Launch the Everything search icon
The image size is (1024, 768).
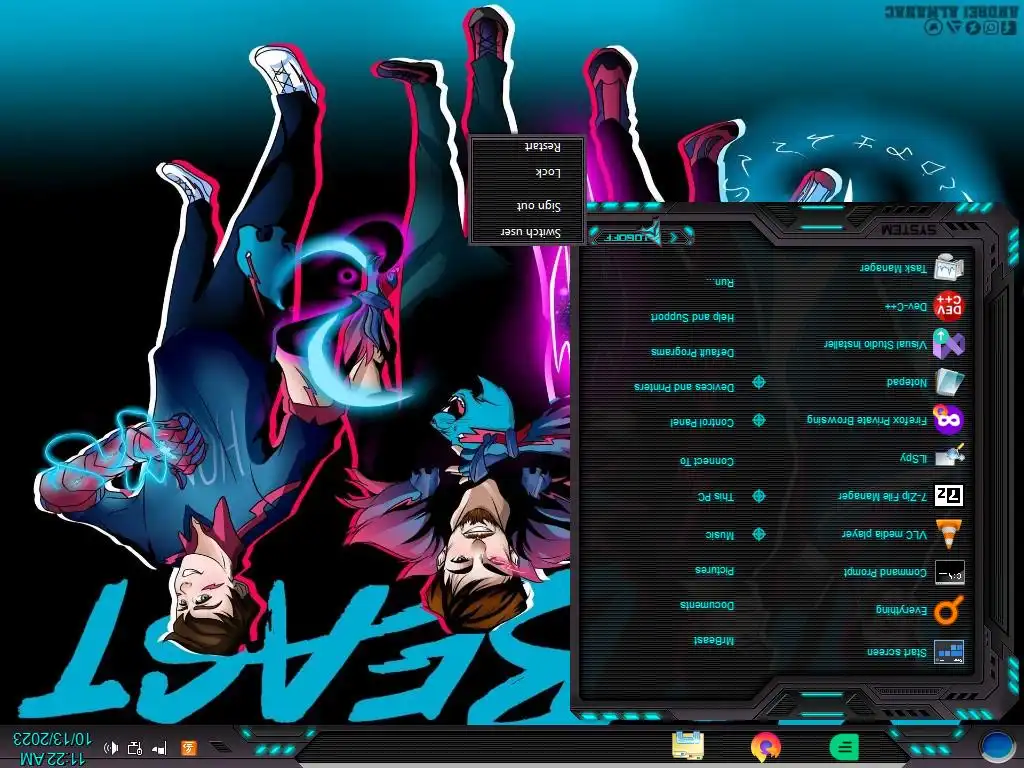click(x=948, y=611)
